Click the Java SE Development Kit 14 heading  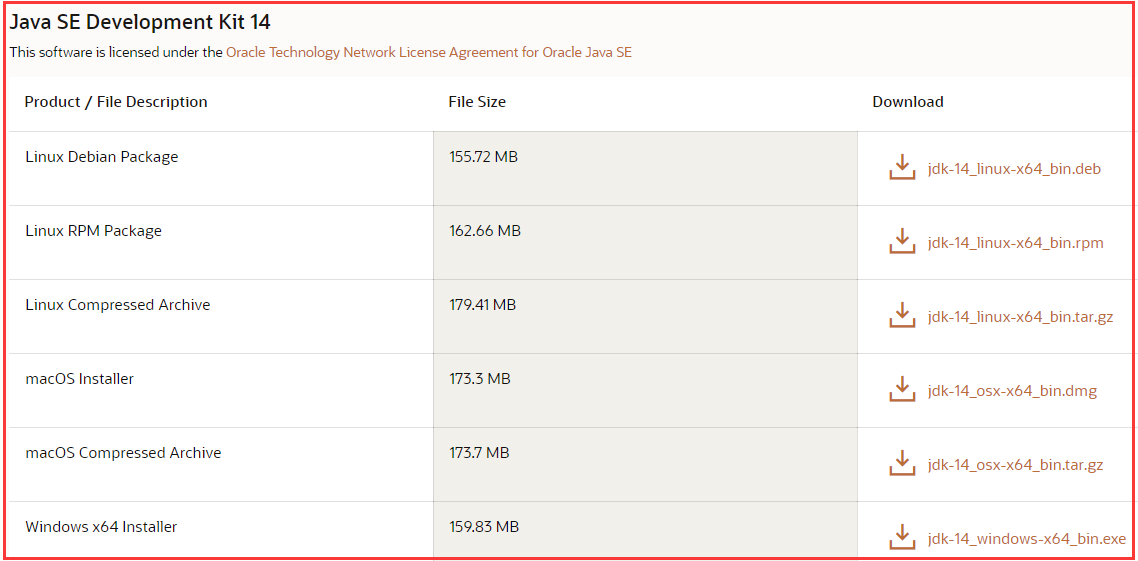[x=140, y=21]
